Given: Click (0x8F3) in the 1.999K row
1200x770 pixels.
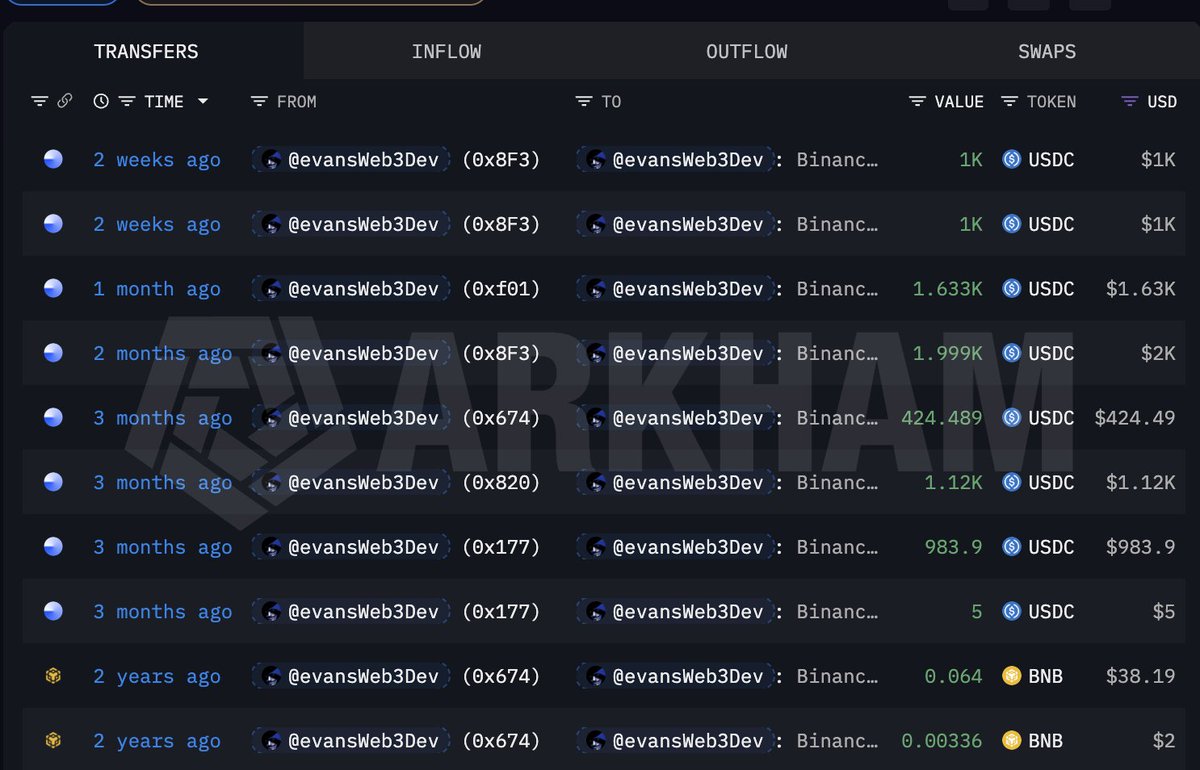Looking at the screenshot, I should point(501,353).
